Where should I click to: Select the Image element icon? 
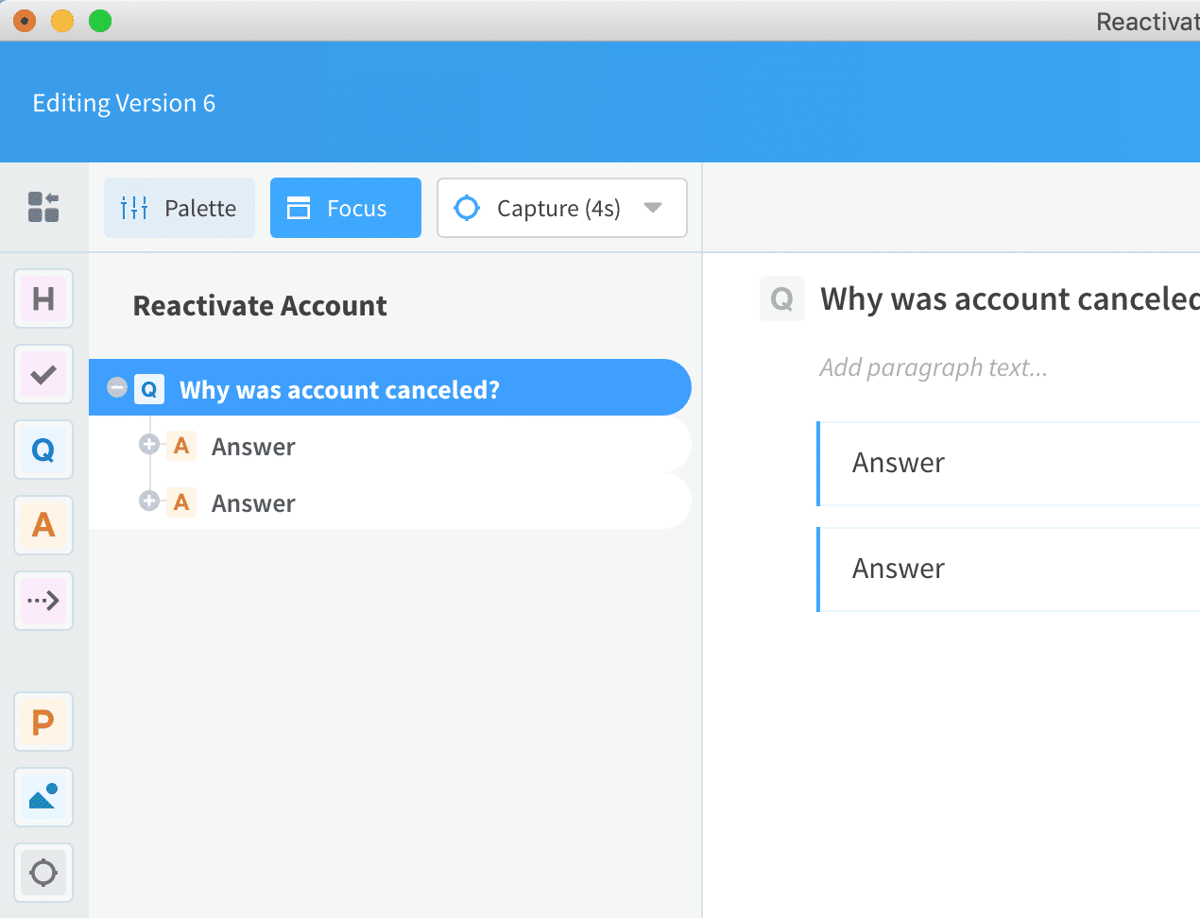coord(43,797)
